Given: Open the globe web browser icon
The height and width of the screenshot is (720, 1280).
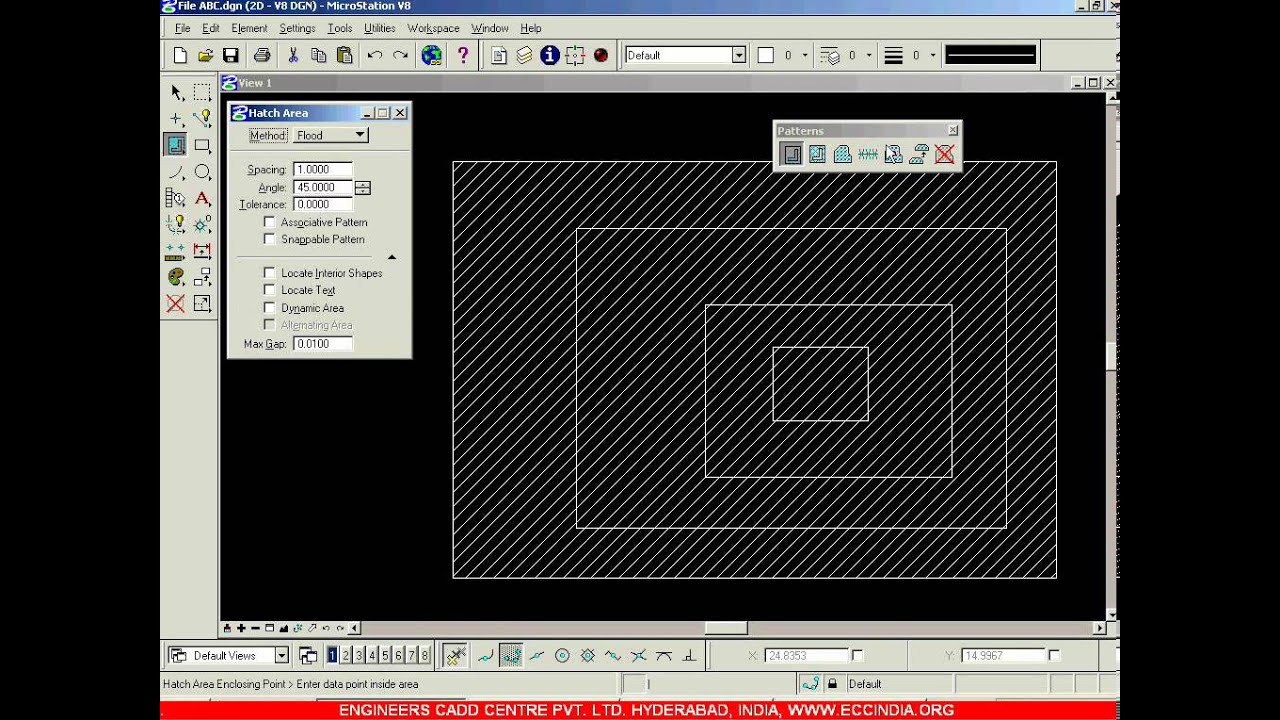Looking at the screenshot, I should pos(431,56).
